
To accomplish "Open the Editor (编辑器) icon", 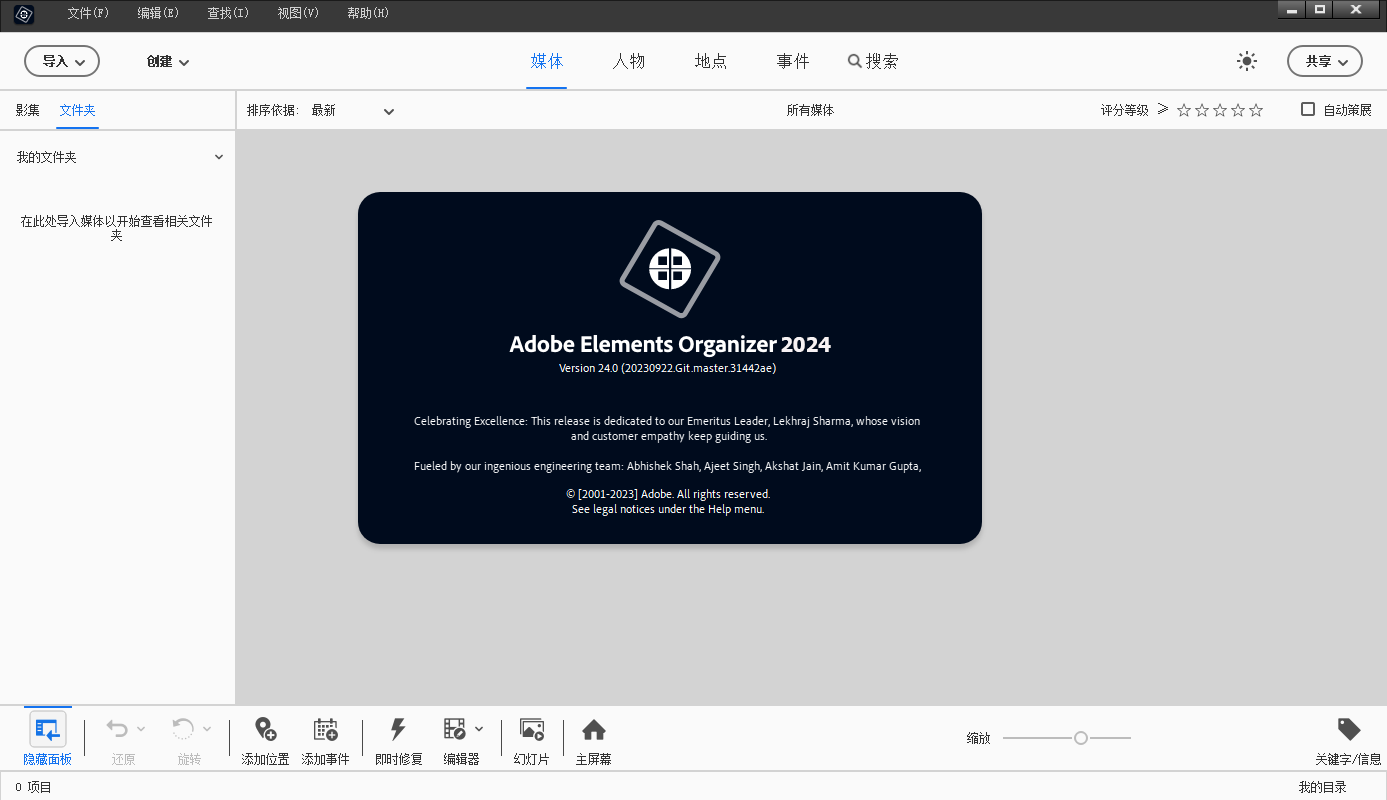I will 455,729.
